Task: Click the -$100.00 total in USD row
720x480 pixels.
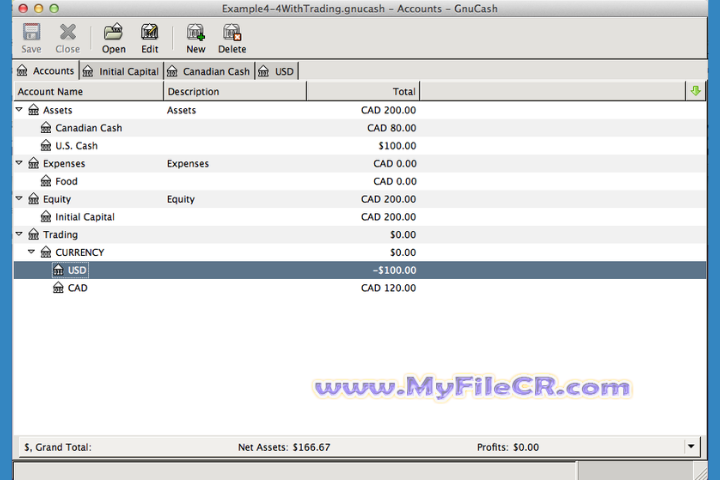Action: (x=394, y=270)
